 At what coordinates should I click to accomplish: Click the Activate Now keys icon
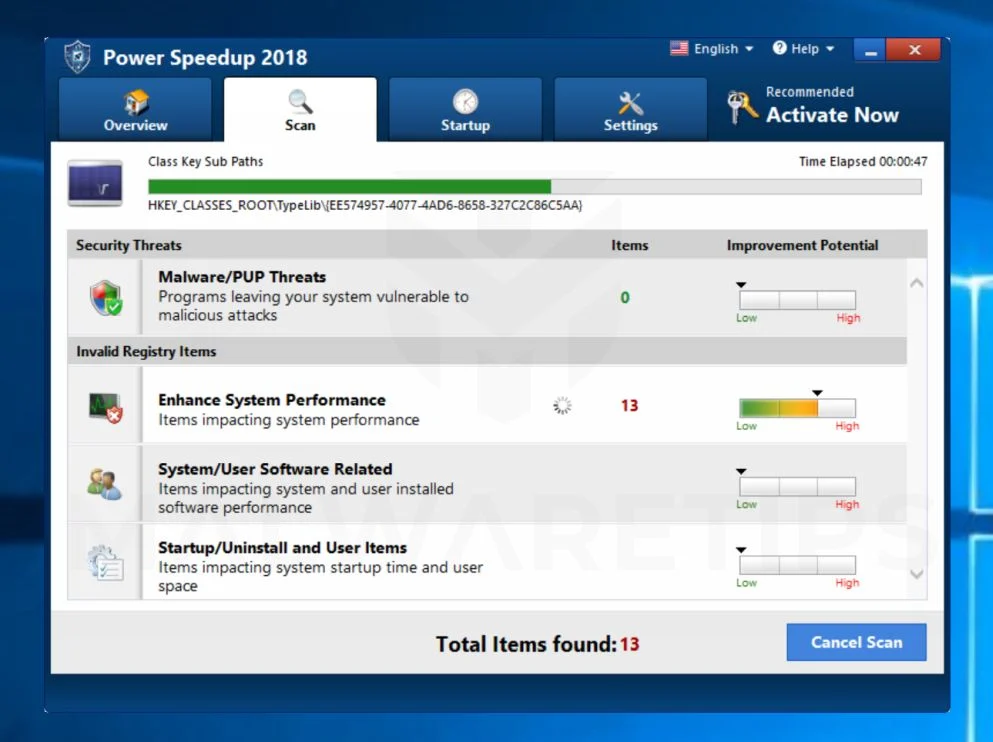pyautogui.click(x=742, y=107)
